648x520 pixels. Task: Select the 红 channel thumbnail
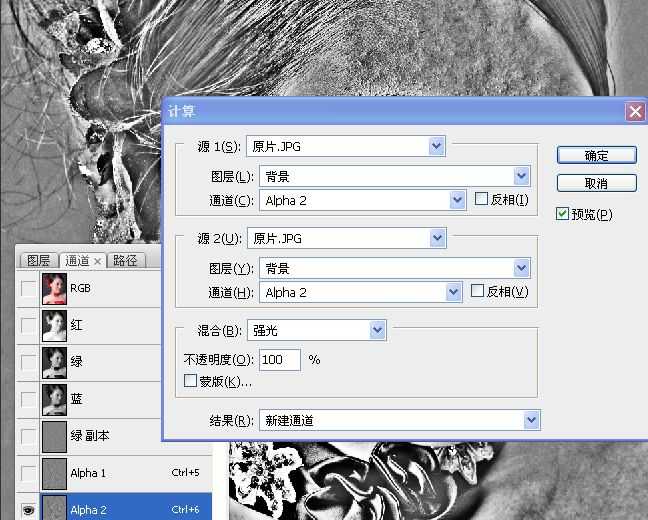tap(54, 326)
